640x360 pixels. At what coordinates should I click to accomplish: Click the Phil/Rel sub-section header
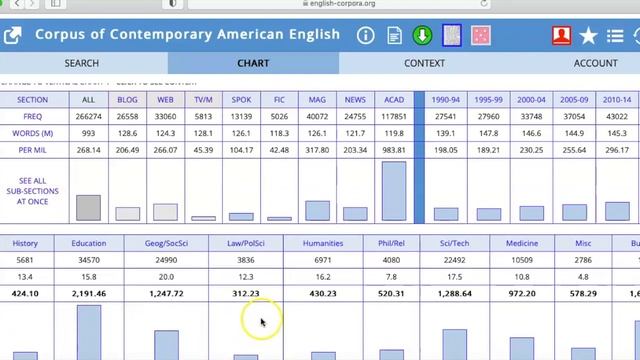tap(391, 243)
